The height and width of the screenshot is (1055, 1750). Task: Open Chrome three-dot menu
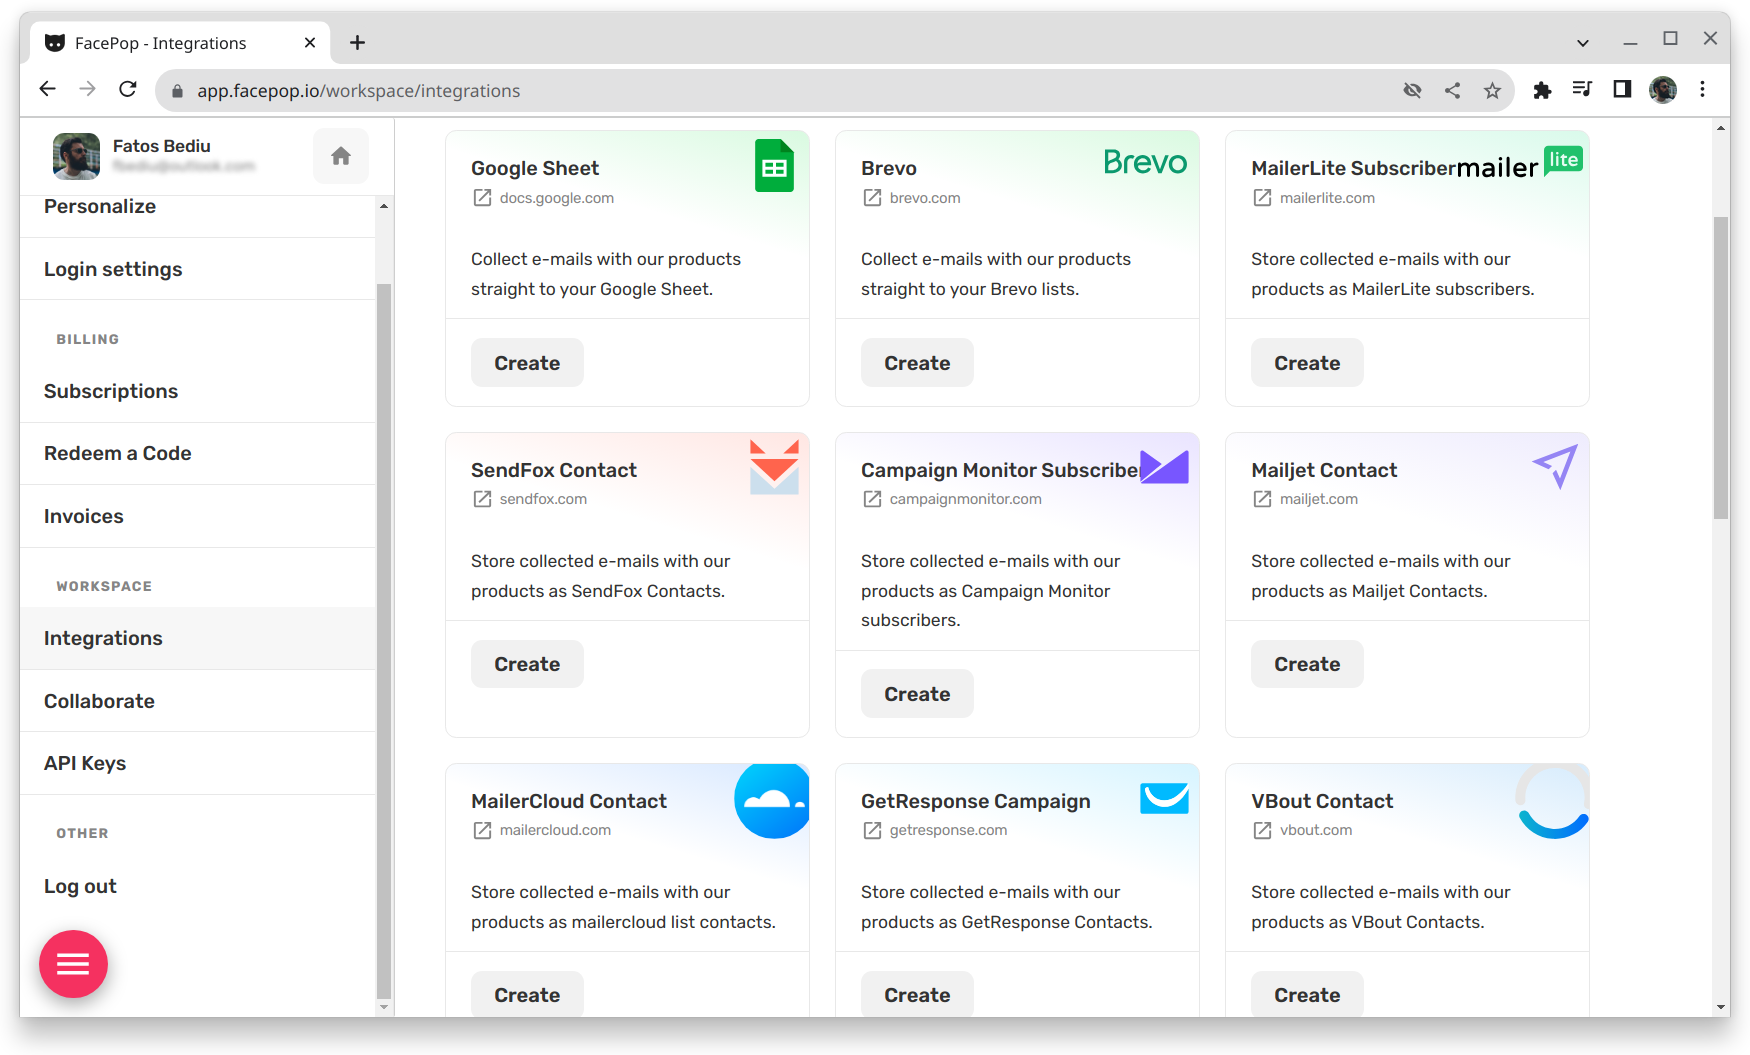pos(1702,89)
